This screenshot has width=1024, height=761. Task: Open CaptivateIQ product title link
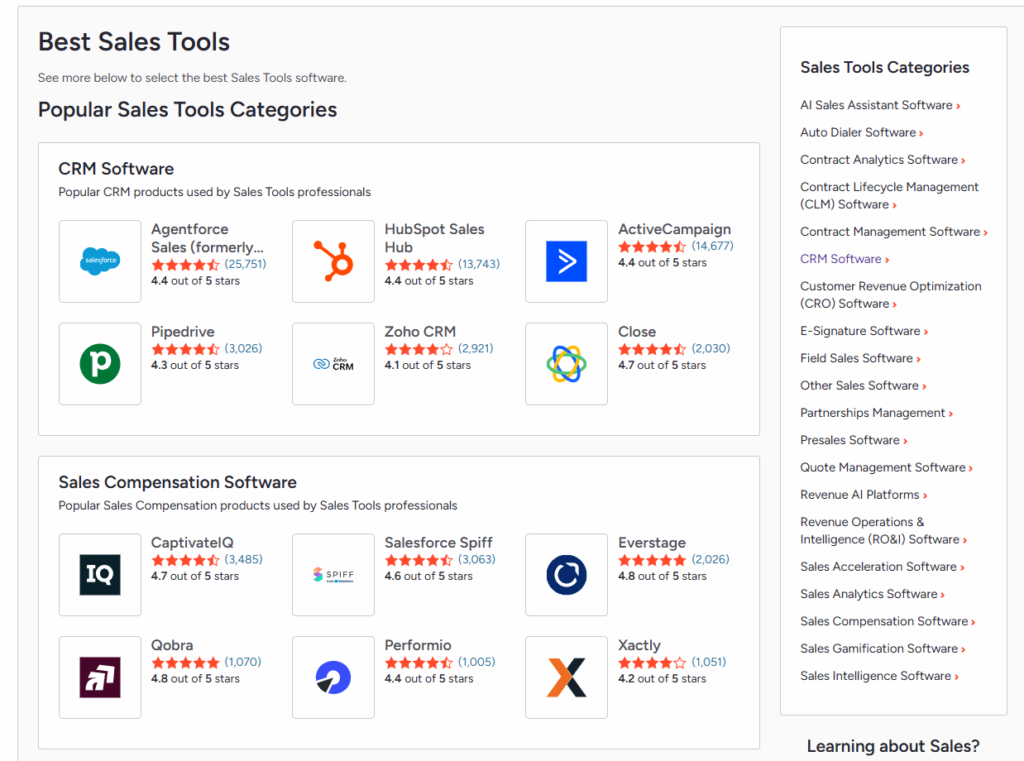(x=192, y=543)
